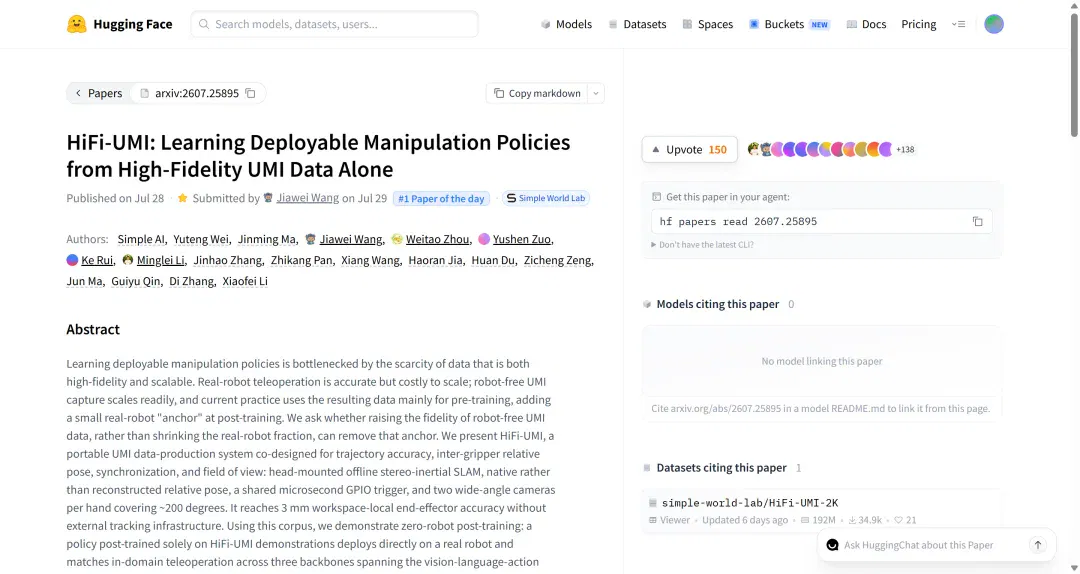This screenshot has height=574, width=1080.
Task: Go back to Papers list
Action: click(98, 93)
